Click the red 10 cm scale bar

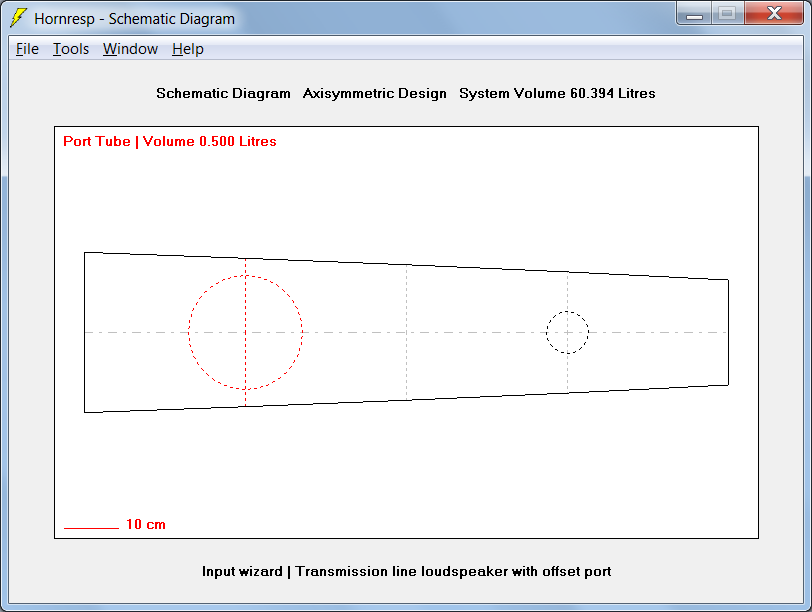tap(91, 528)
